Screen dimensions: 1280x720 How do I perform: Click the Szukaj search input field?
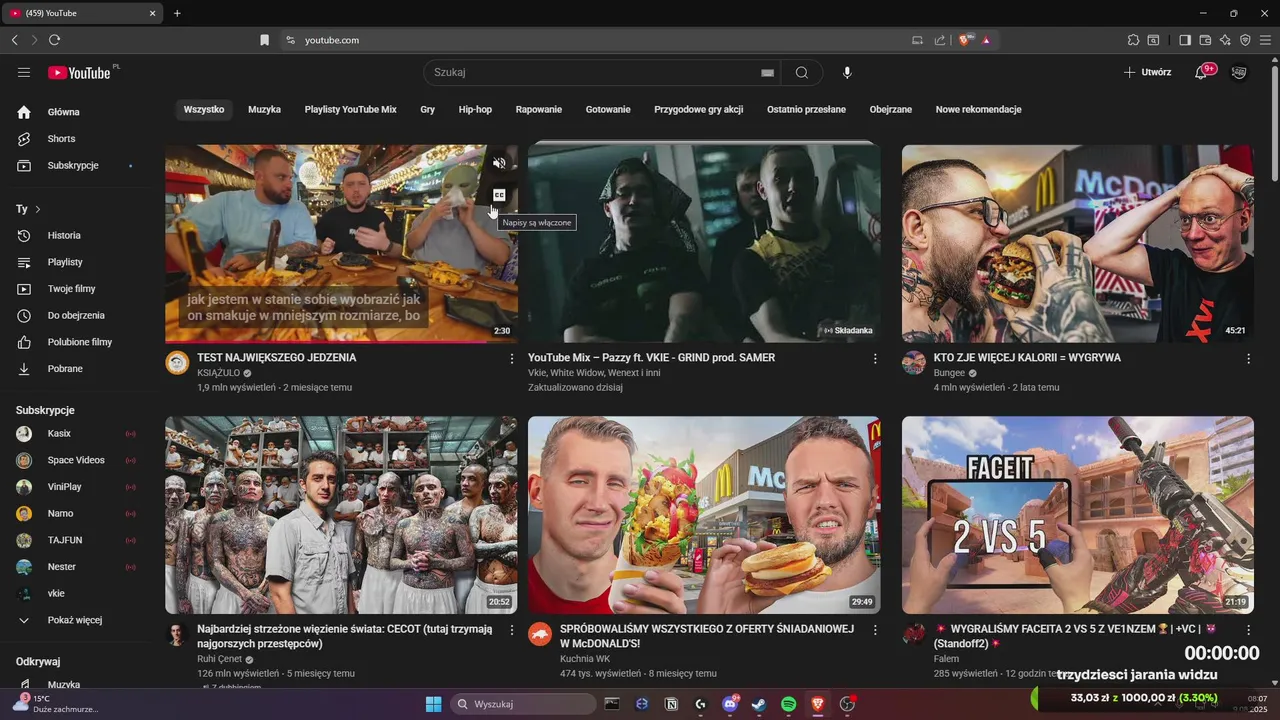595,72
